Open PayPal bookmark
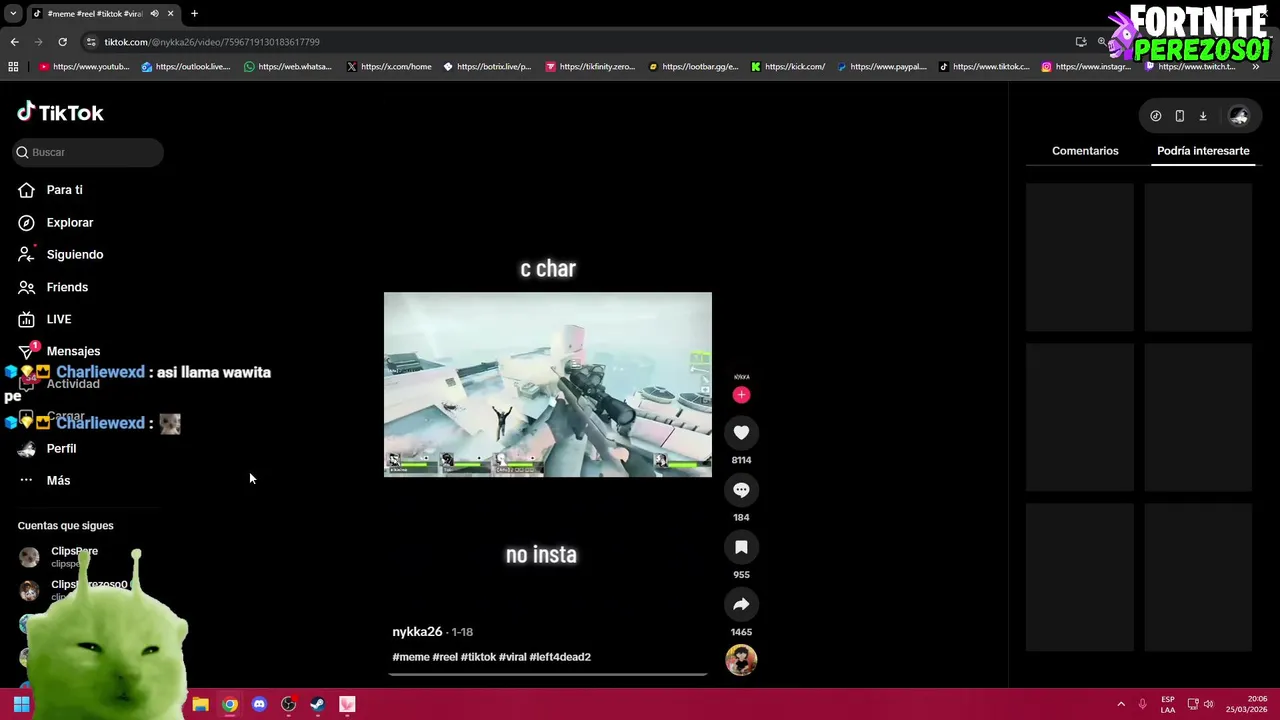 tap(882, 67)
